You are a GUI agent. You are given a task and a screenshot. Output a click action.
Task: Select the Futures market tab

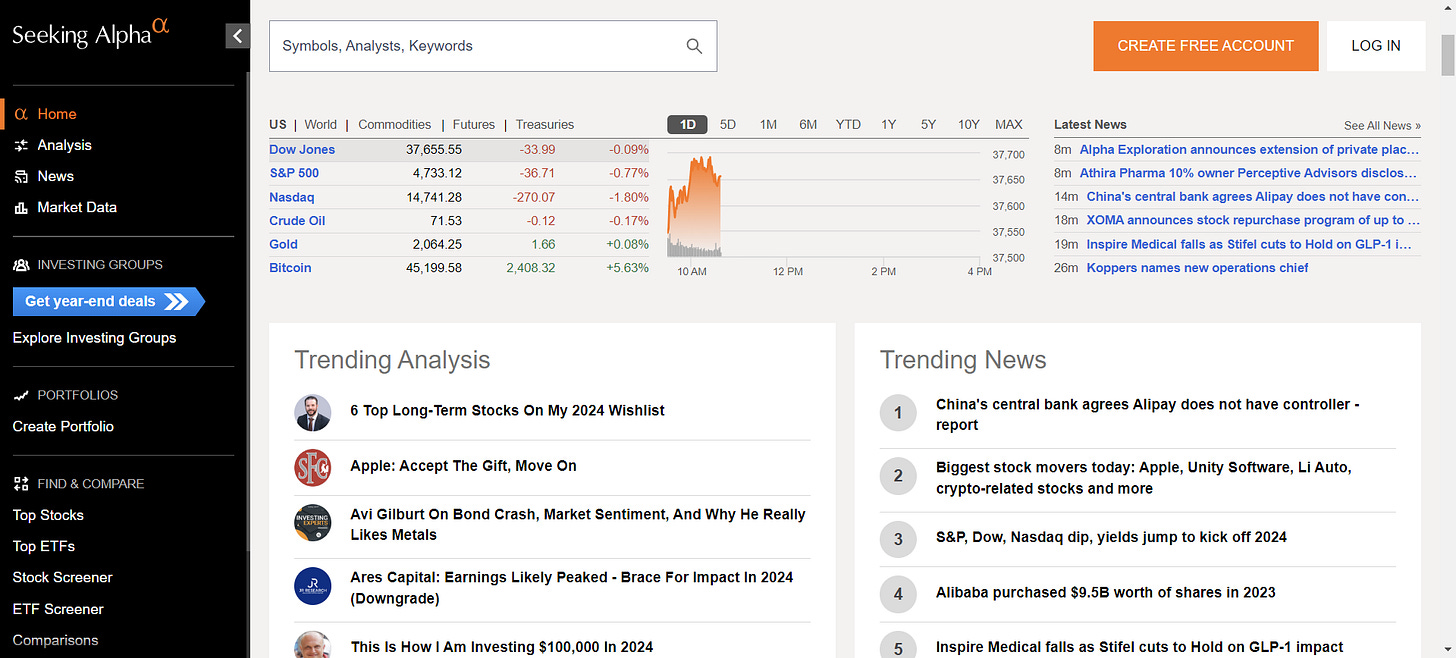(474, 125)
